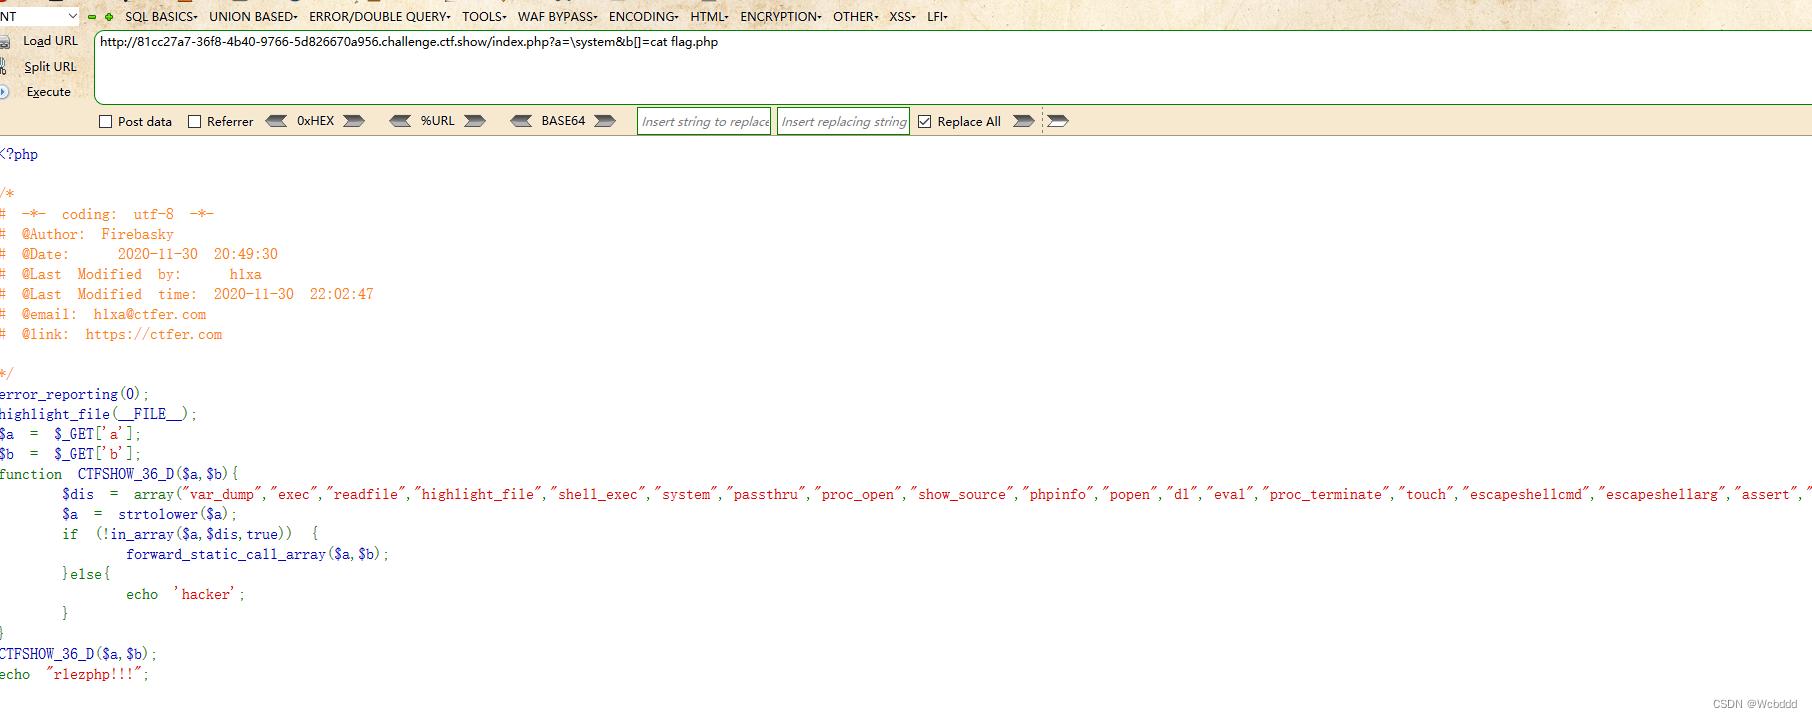Enable the Referrer checkbox
Screen dimensions: 1812x718
pyautogui.click(x=194, y=122)
